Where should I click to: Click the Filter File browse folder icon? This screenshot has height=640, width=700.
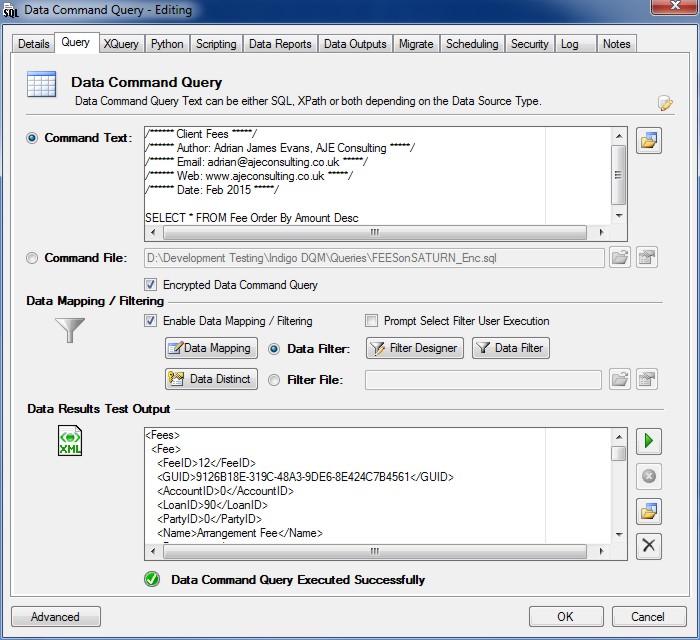pyautogui.click(x=620, y=379)
